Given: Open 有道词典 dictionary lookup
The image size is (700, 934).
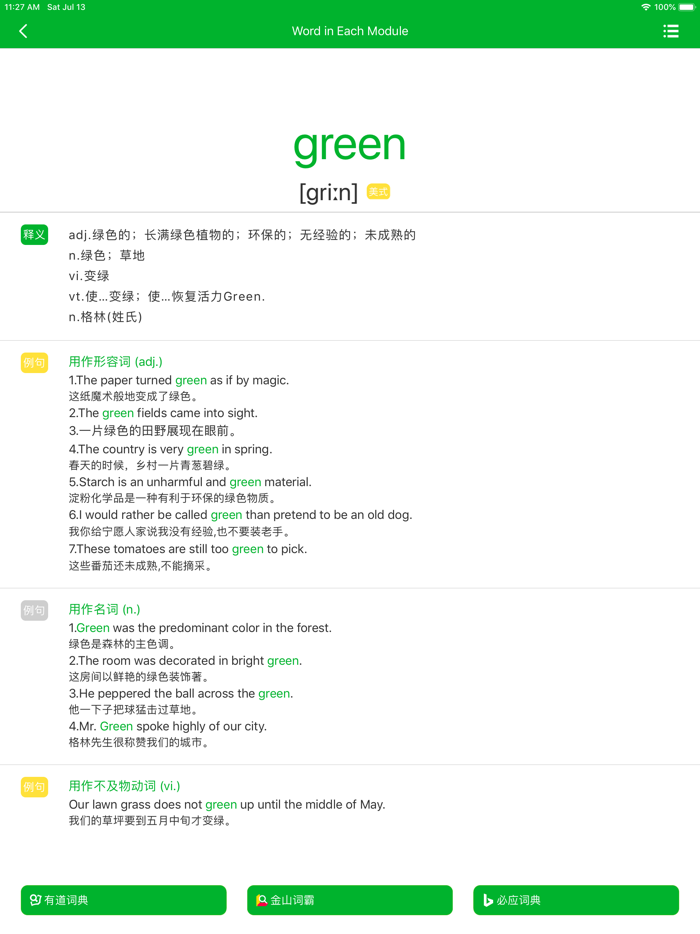Looking at the screenshot, I should pos(123,900).
